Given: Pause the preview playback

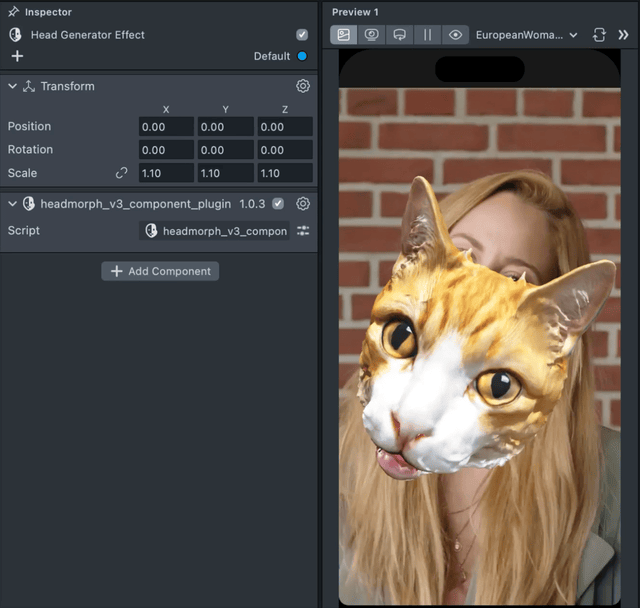Looking at the screenshot, I should (x=427, y=34).
